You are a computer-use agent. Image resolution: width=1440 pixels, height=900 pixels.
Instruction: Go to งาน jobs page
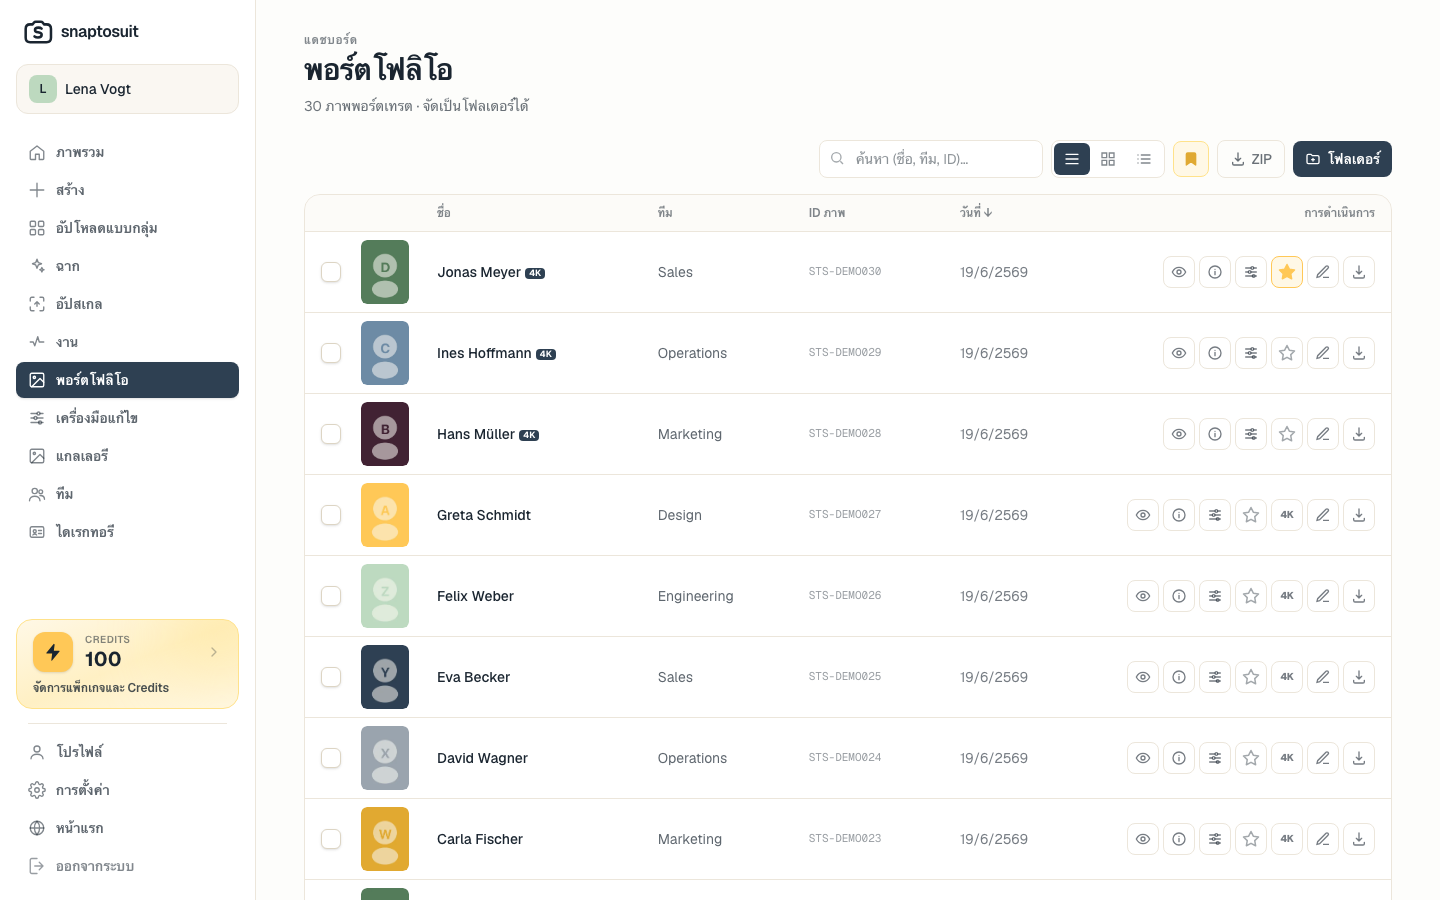pos(127,342)
